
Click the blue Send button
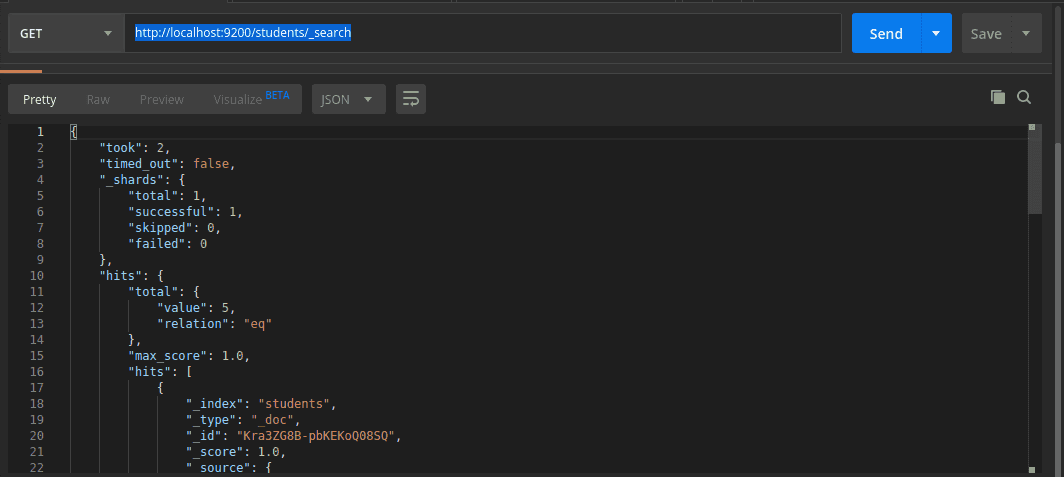pos(885,33)
